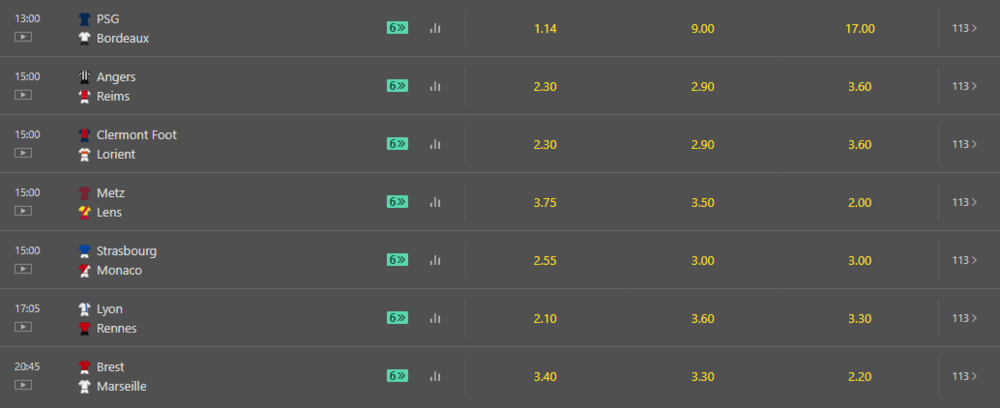The image size is (1000, 408).
Task: Pick the draw at 3.50 for Metz vs Lens
Action: 703,203
